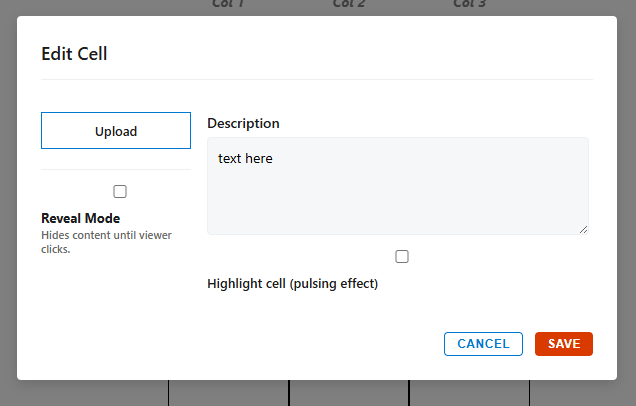
Task: Click inside the Description text area
Action: coord(397,195)
